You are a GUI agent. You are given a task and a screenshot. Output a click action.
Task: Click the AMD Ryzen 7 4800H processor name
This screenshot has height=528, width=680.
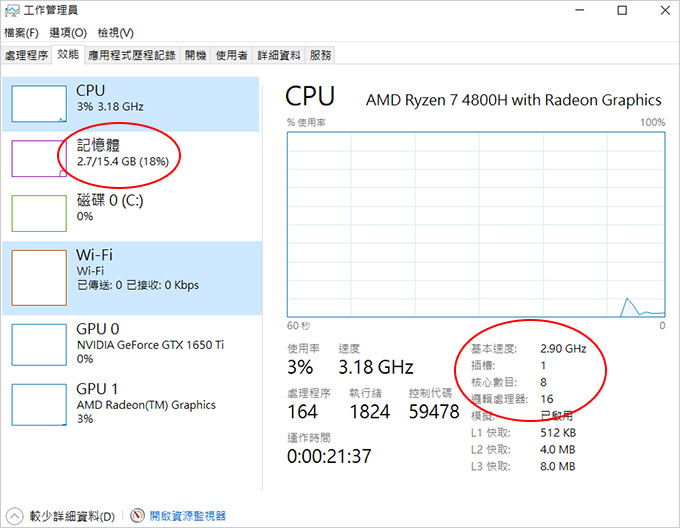pos(513,100)
